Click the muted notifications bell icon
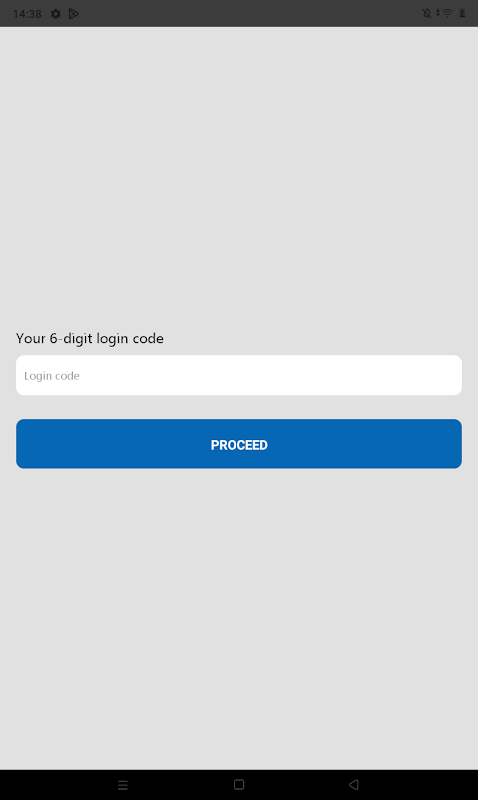The image size is (478, 800). pyautogui.click(x=426, y=13)
